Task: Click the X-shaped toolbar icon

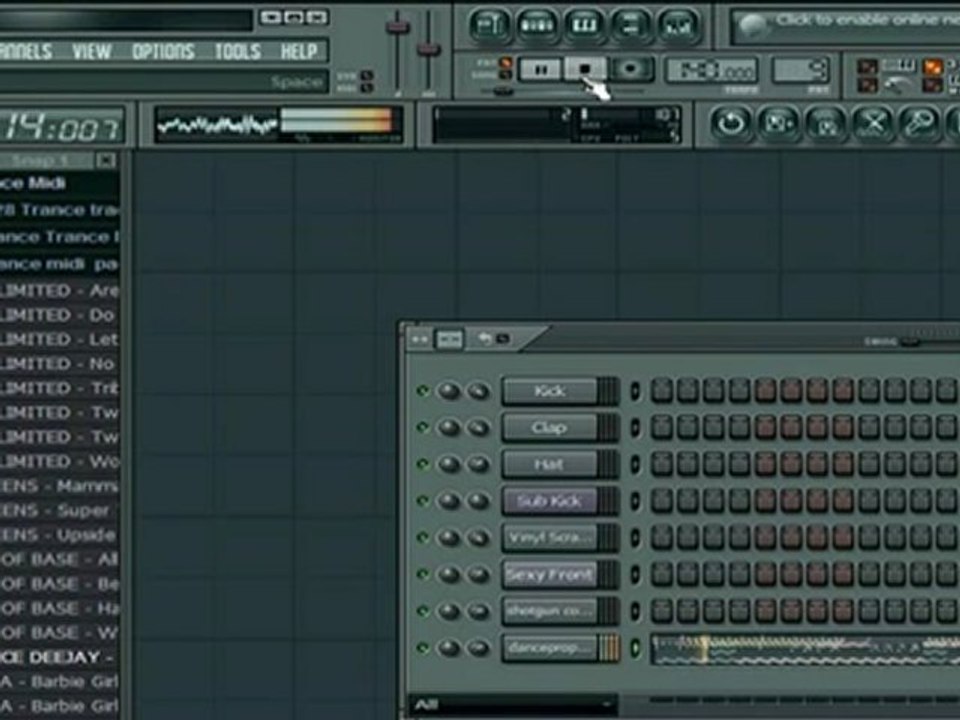Action: (x=873, y=124)
